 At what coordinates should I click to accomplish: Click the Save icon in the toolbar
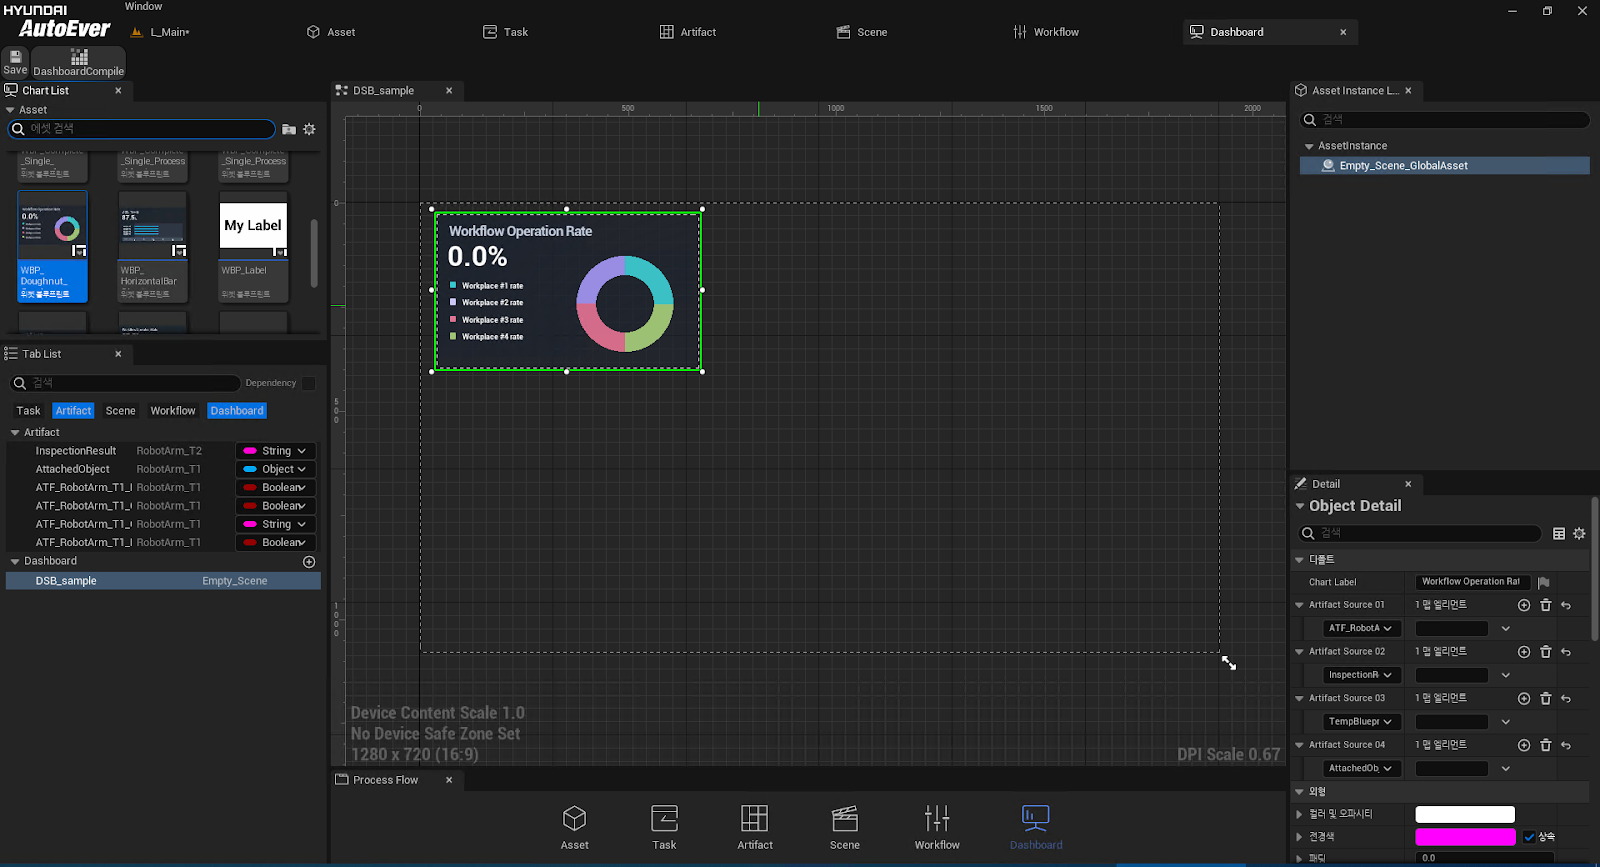15,61
